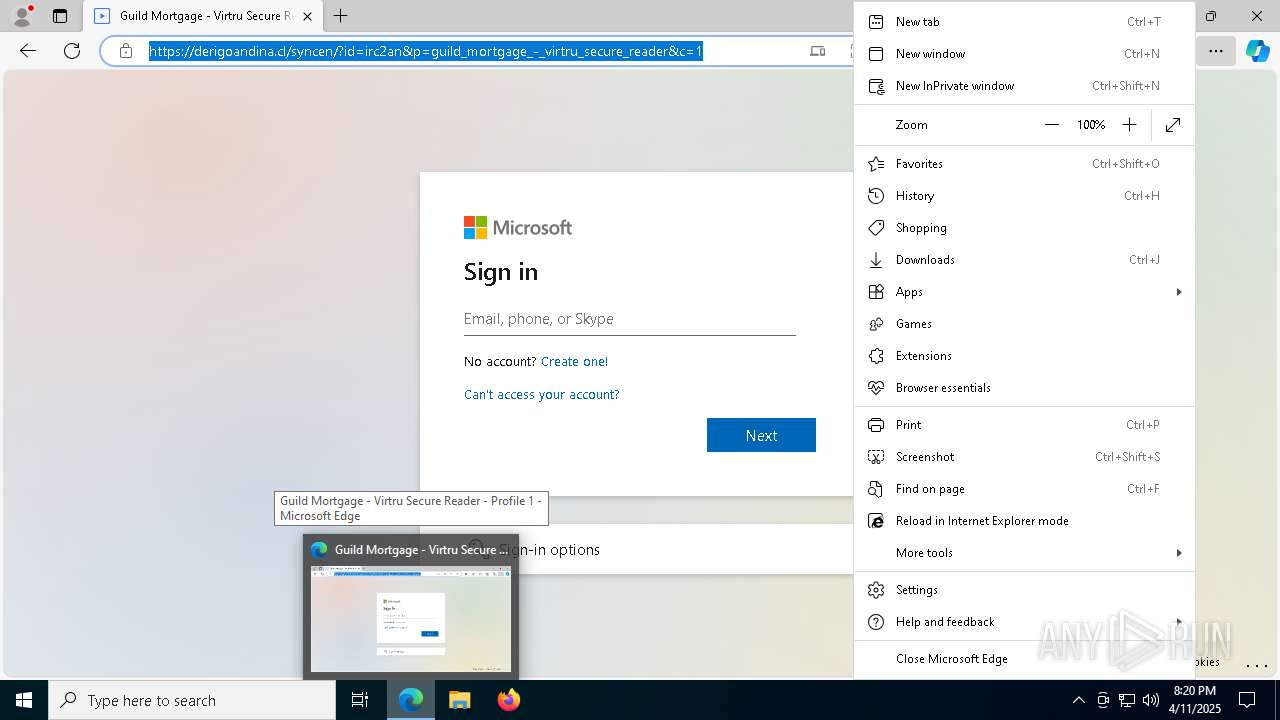Viewport: 1280px width, 720px height.
Task: Choose New tab from the menu
Action: (x=1024, y=22)
